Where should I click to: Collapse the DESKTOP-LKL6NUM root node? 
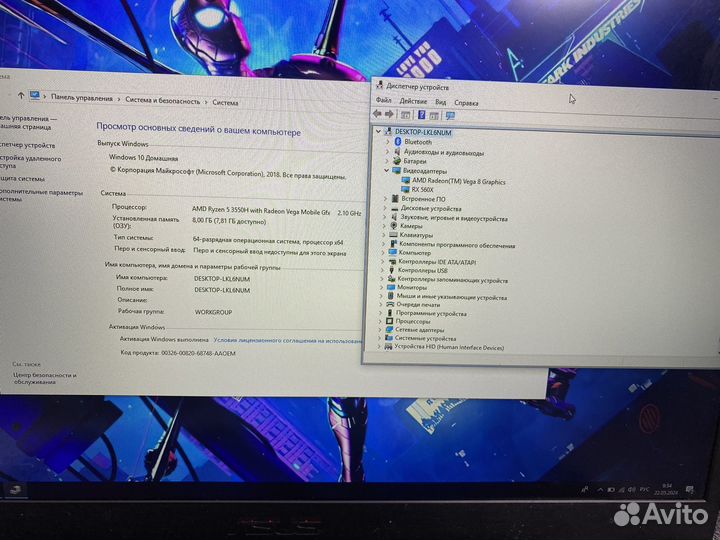pyautogui.click(x=378, y=132)
